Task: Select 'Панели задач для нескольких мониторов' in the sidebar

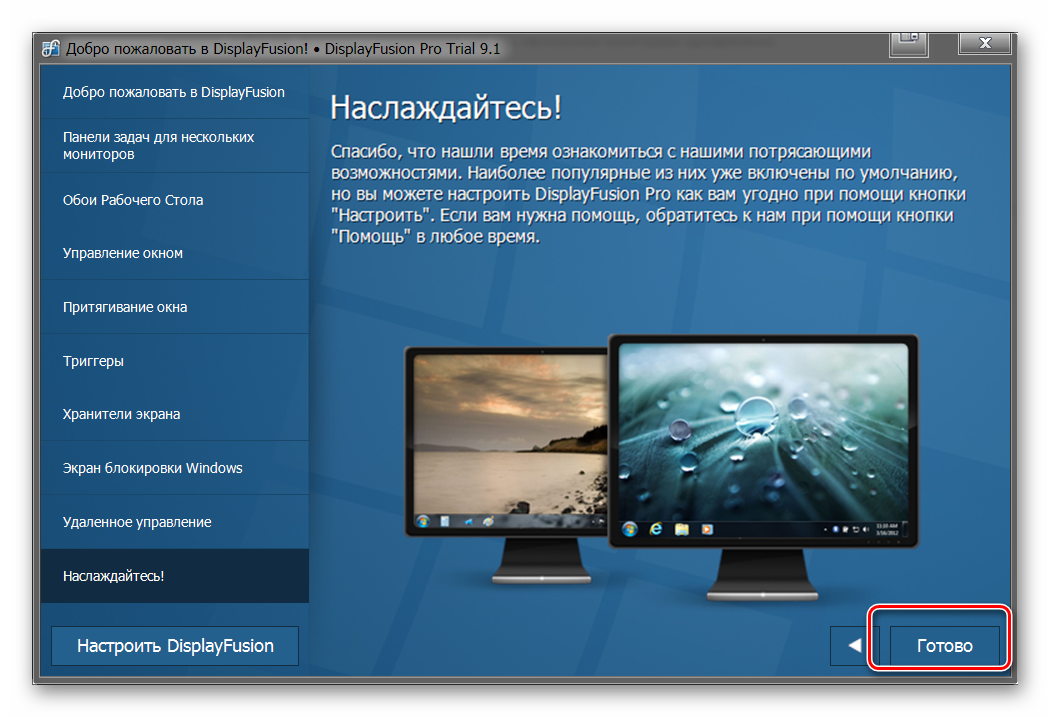Action: point(174,146)
